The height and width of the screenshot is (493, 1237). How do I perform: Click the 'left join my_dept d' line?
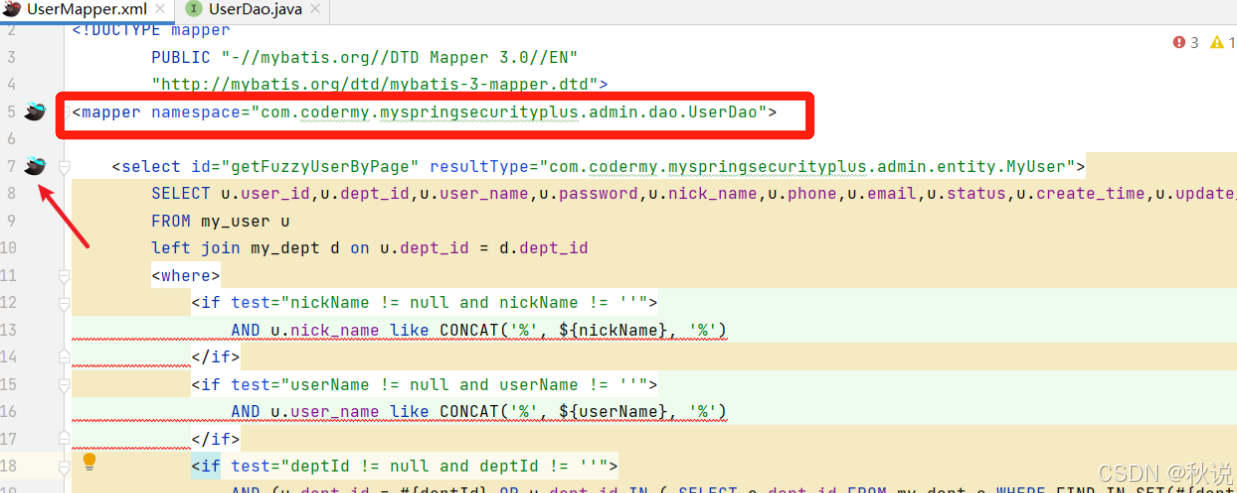[x=369, y=248]
